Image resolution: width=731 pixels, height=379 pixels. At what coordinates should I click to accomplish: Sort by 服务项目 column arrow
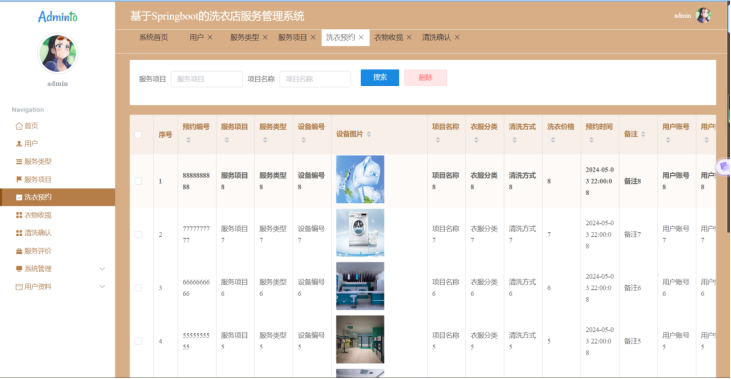pos(227,140)
